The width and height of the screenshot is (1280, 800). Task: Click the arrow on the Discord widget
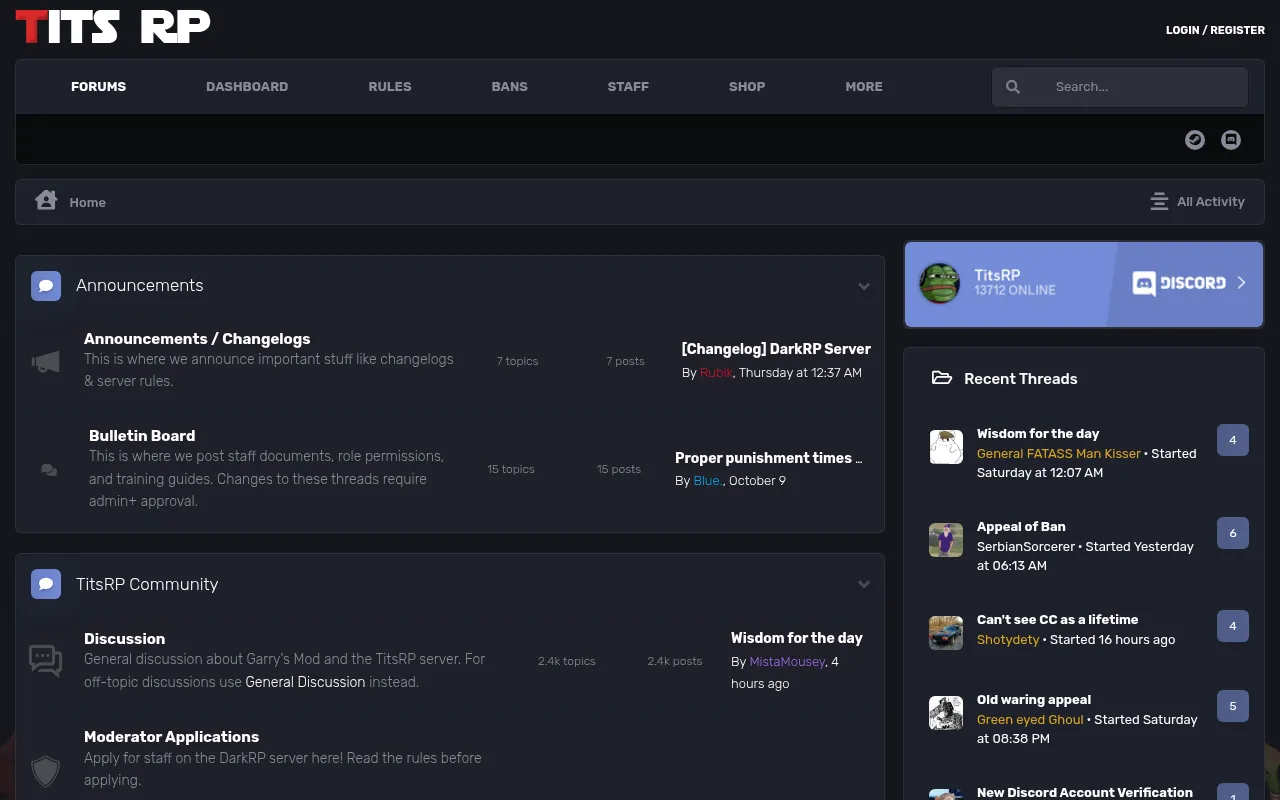1242,283
